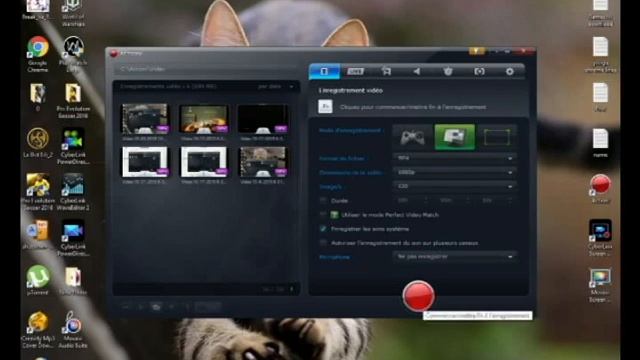Open the audio recording speaker tab
The image size is (640, 360).
(x=417, y=71)
